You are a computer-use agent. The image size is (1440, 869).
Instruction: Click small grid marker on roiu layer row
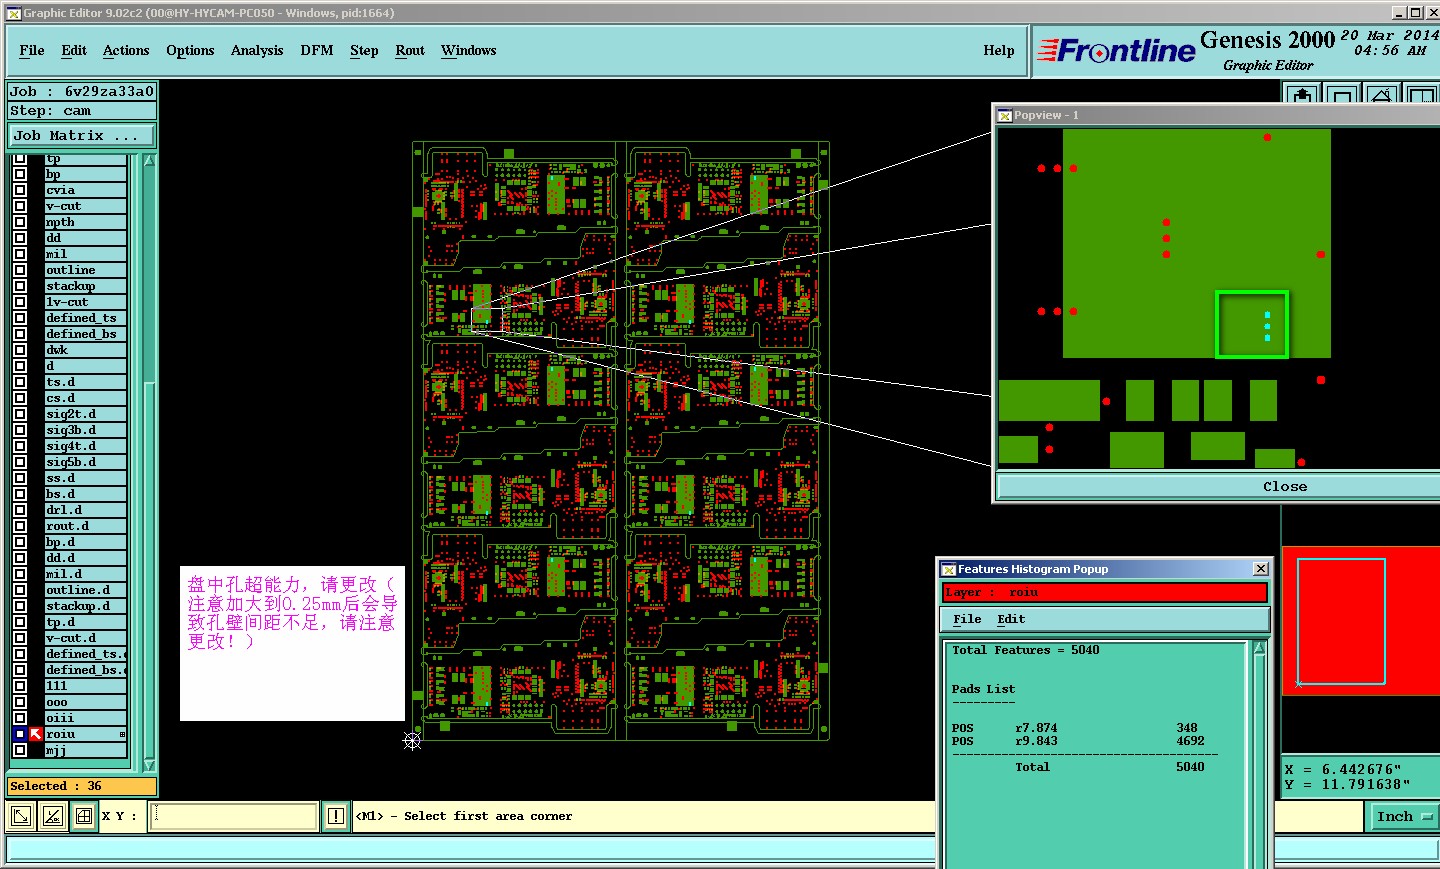tap(122, 734)
